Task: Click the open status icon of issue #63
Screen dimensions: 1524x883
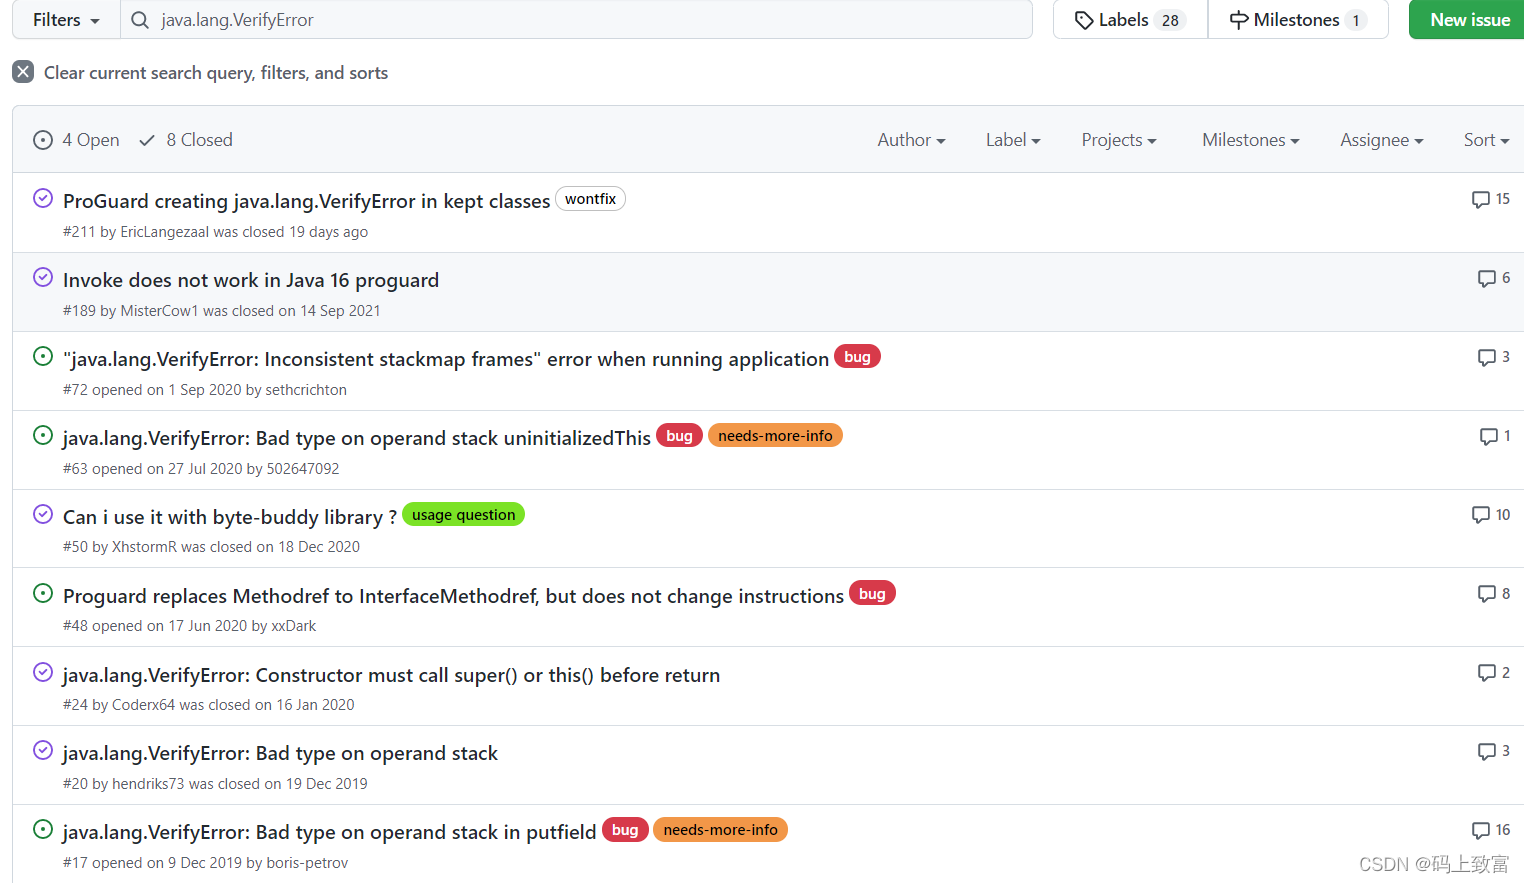Action: coord(43,435)
